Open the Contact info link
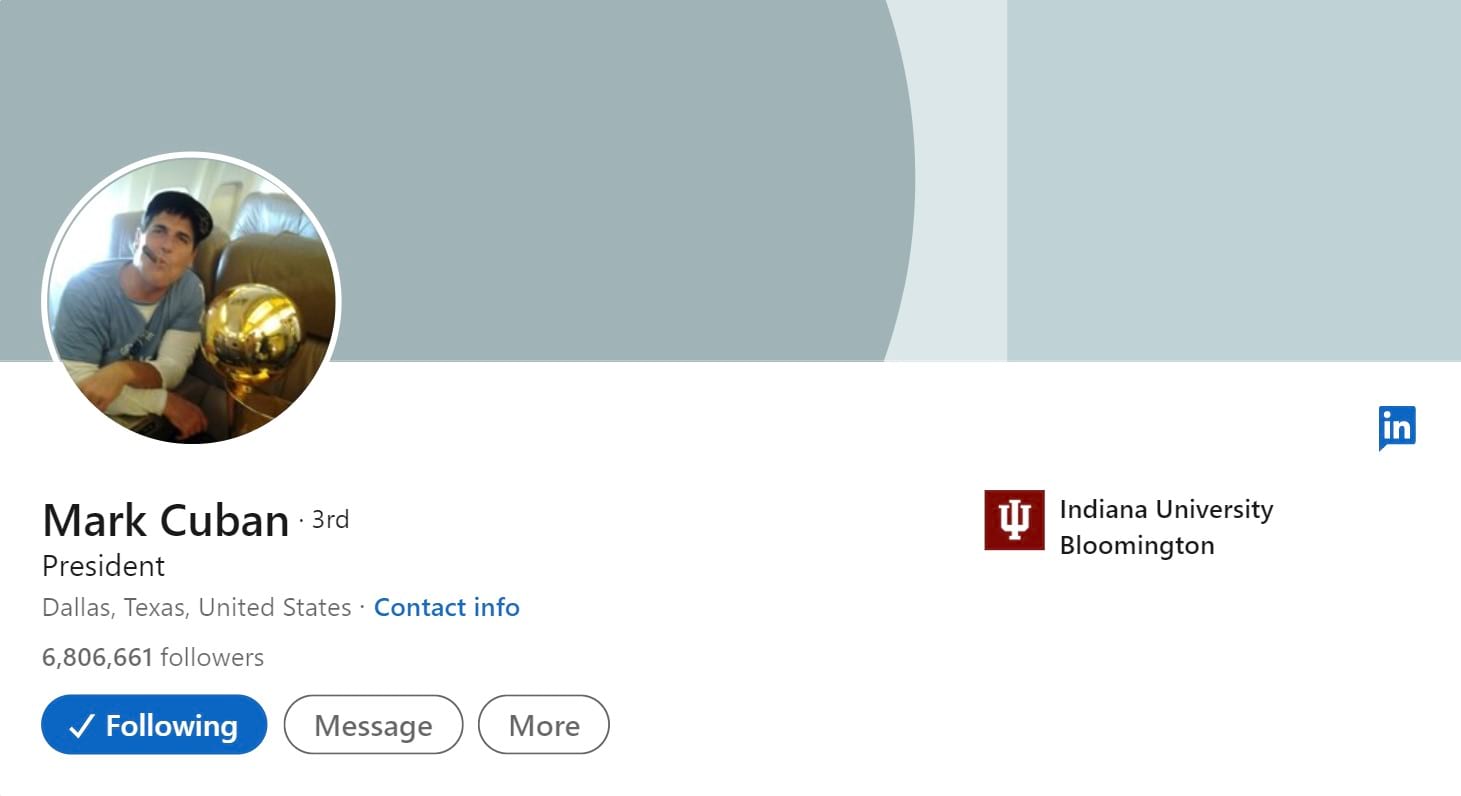The height and width of the screenshot is (796, 1461). pyautogui.click(x=447, y=607)
